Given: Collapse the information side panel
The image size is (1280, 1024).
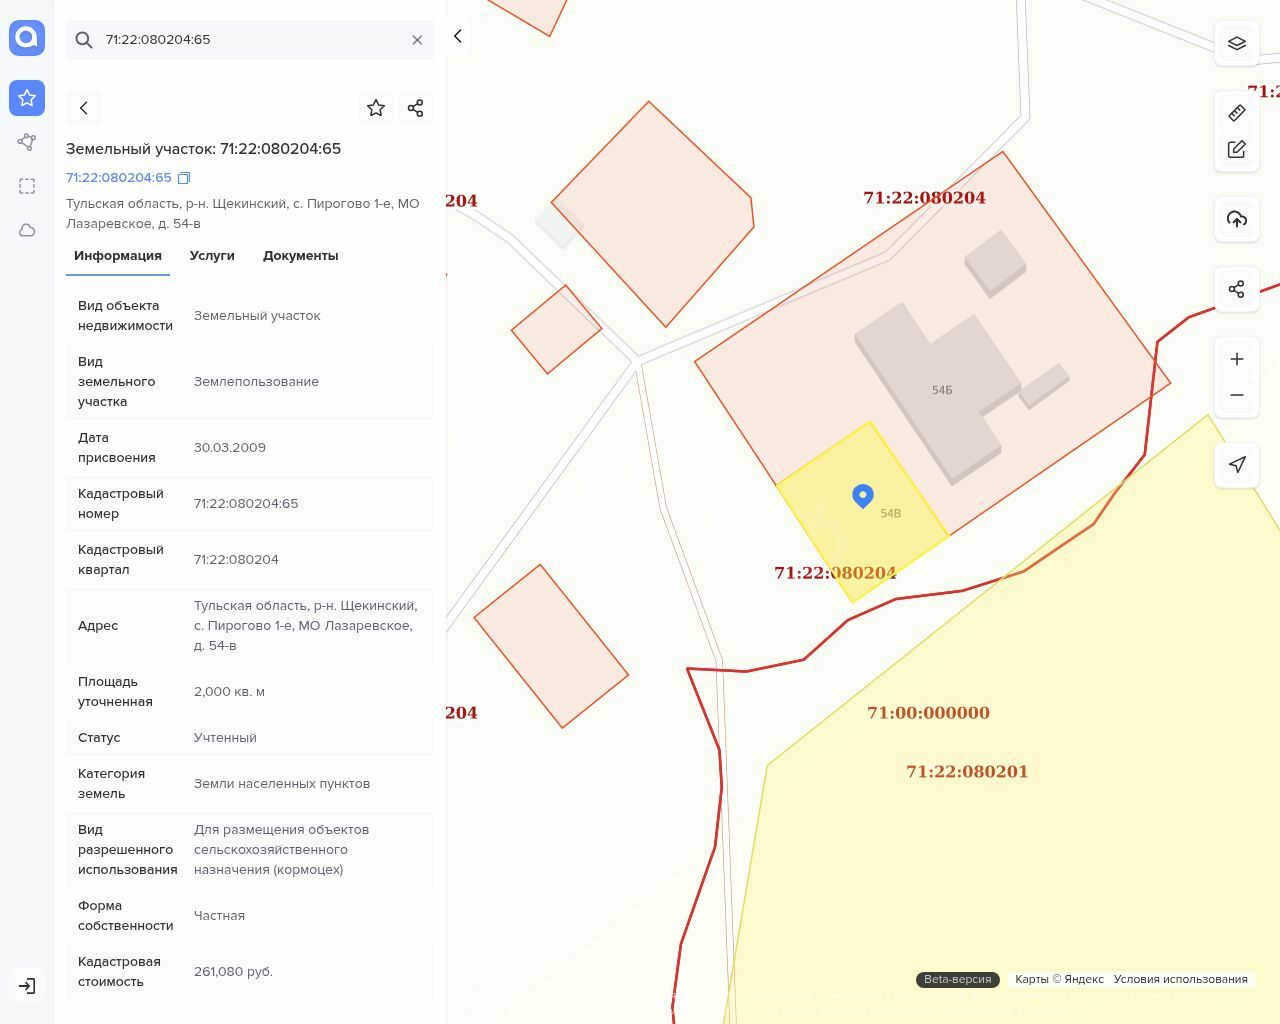Looking at the screenshot, I should tap(457, 36).
